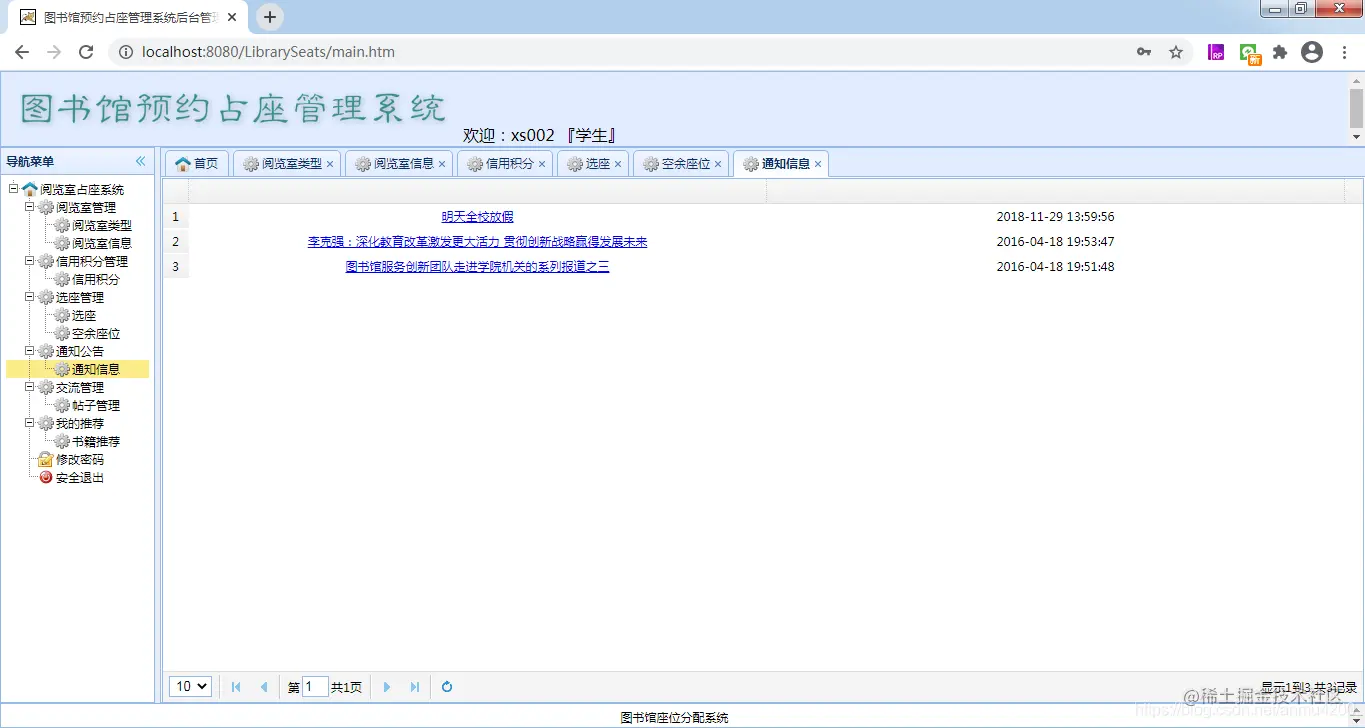Image resolution: width=1365 pixels, height=728 pixels.
Task: Collapse the navigation menu with the double-arrow icon
Action: pos(140,161)
